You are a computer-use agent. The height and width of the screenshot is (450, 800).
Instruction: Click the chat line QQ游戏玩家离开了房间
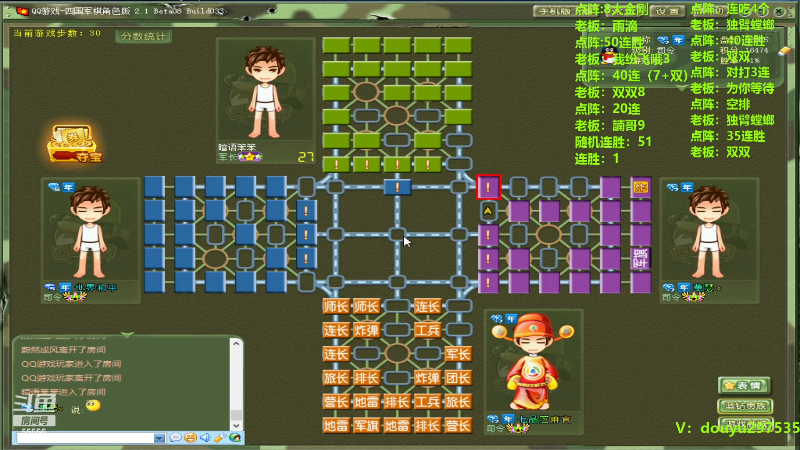click(71, 378)
